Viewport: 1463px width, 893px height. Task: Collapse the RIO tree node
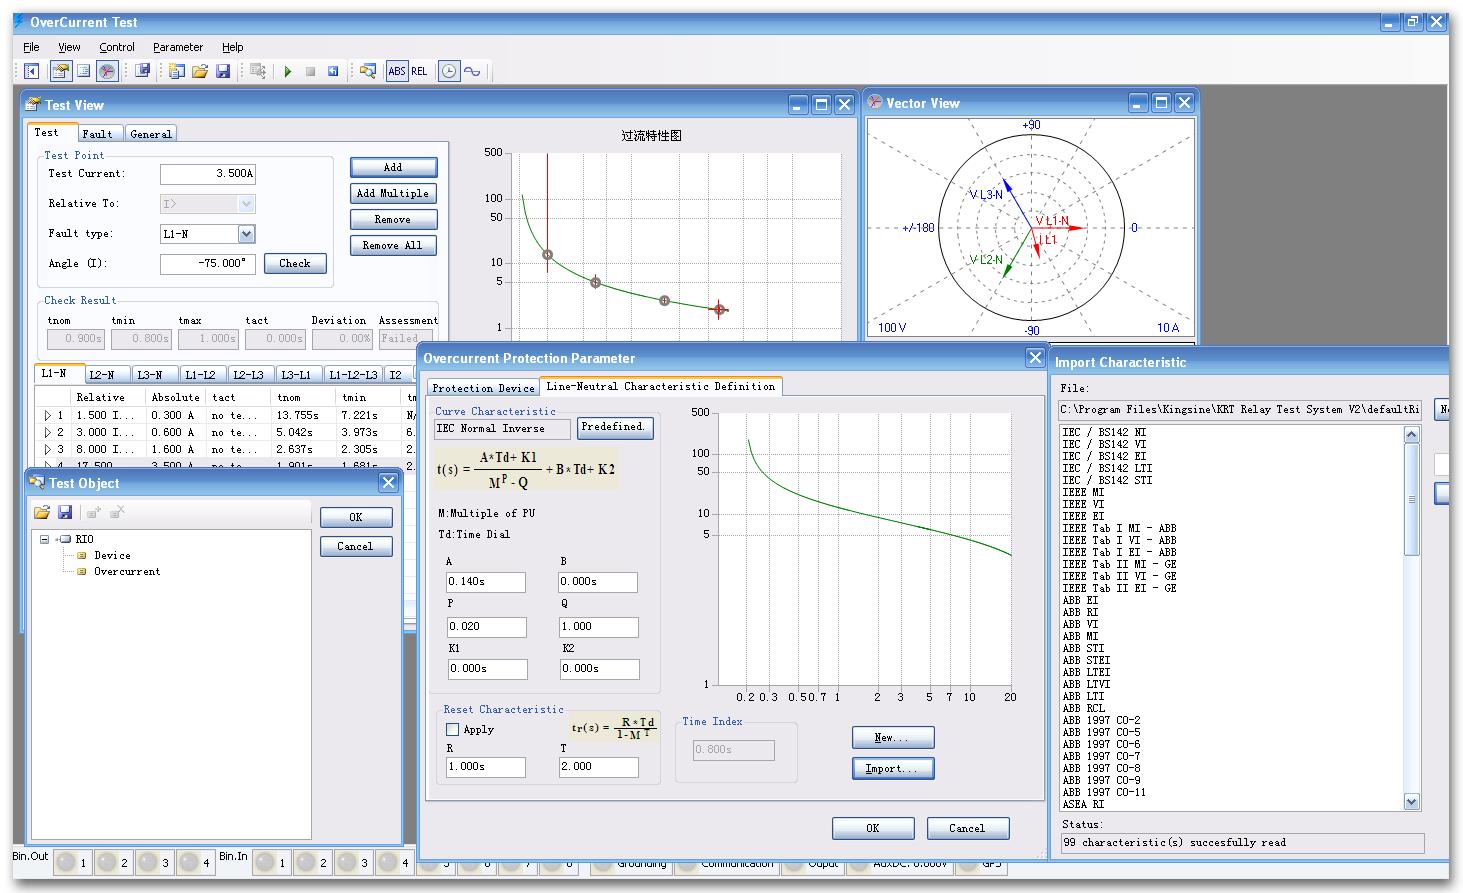coord(45,540)
